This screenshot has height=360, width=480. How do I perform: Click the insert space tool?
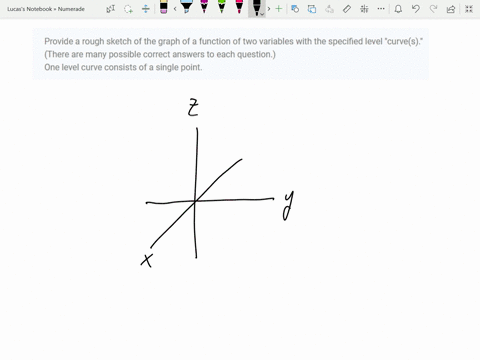coord(146,9)
